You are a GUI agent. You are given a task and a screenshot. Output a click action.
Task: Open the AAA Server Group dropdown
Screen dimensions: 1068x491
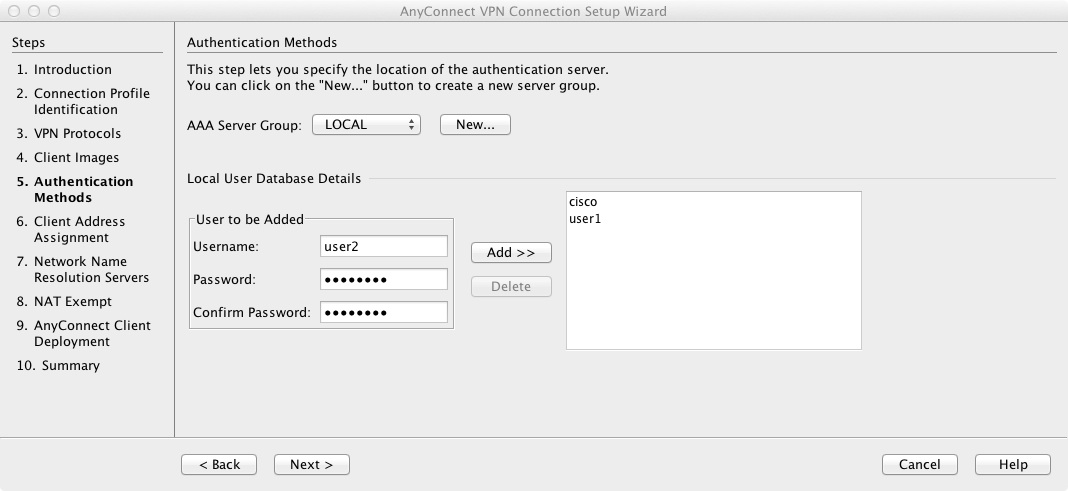point(366,125)
